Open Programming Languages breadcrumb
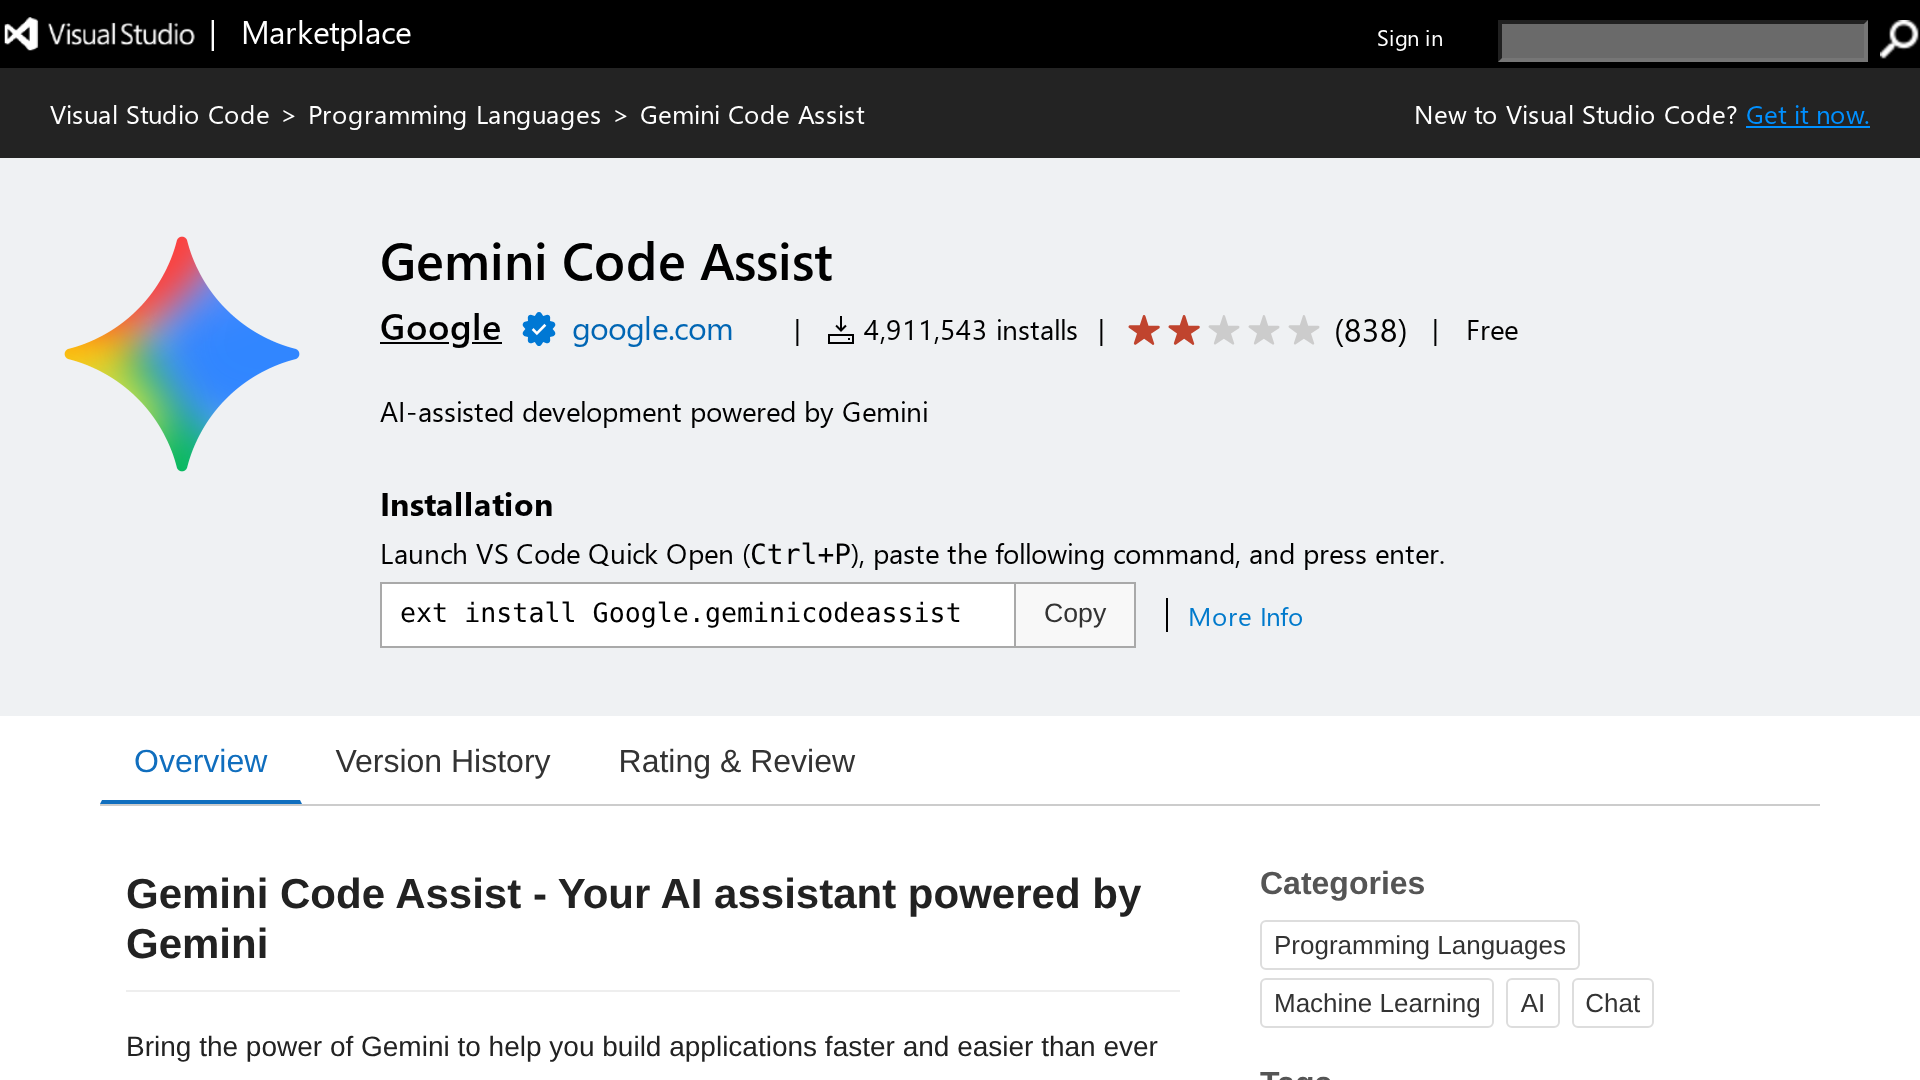Image resolution: width=1920 pixels, height=1080 pixels. [x=454, y=115]
